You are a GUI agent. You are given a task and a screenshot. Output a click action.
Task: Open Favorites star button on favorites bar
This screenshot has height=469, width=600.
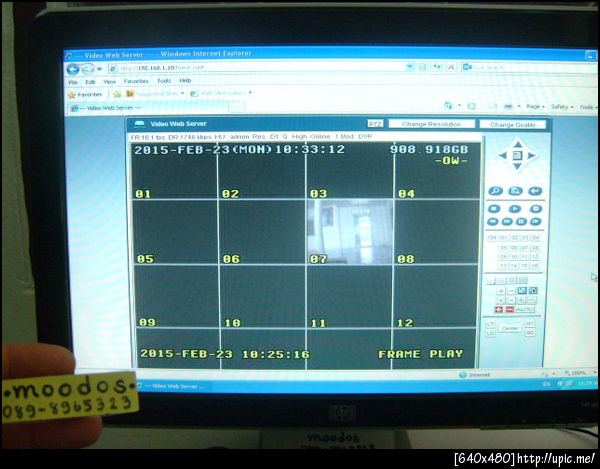pyautogui.click(x=85, y=94)
